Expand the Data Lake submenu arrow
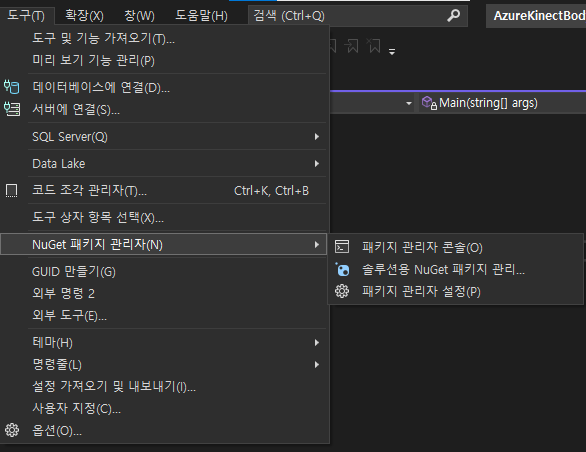Screen dimensions: 586x452 pyautogui.click(x=317, y=164)
